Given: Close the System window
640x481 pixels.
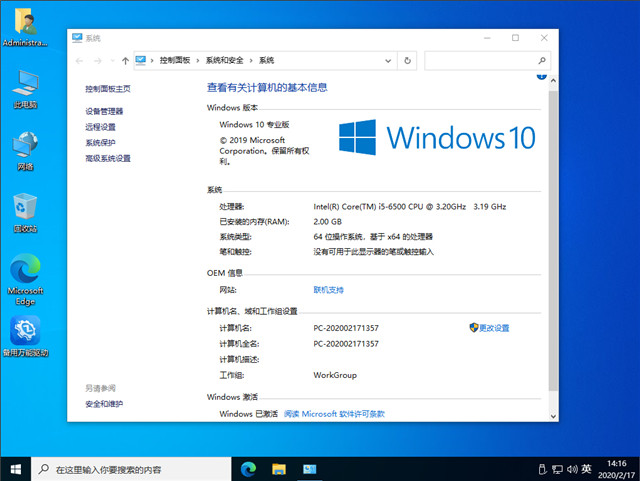Looking at the screenshot, I should [x=544, y=38].
